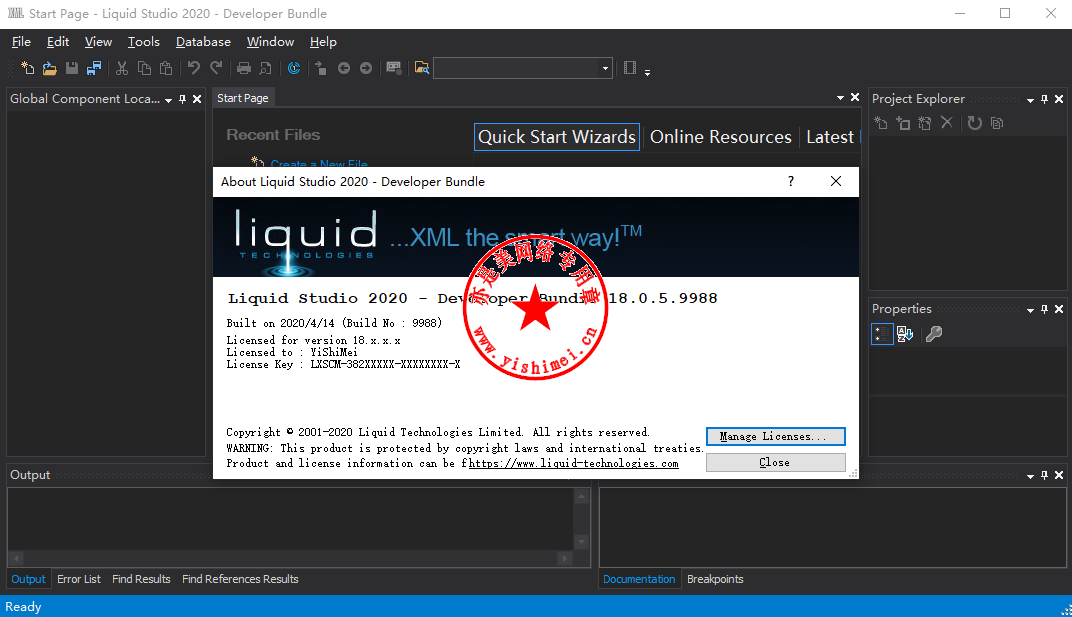Click the Find in Files folder icon
Image resolution: width=1072 pixels, height=617 pixels.
[x=422, y=68]
